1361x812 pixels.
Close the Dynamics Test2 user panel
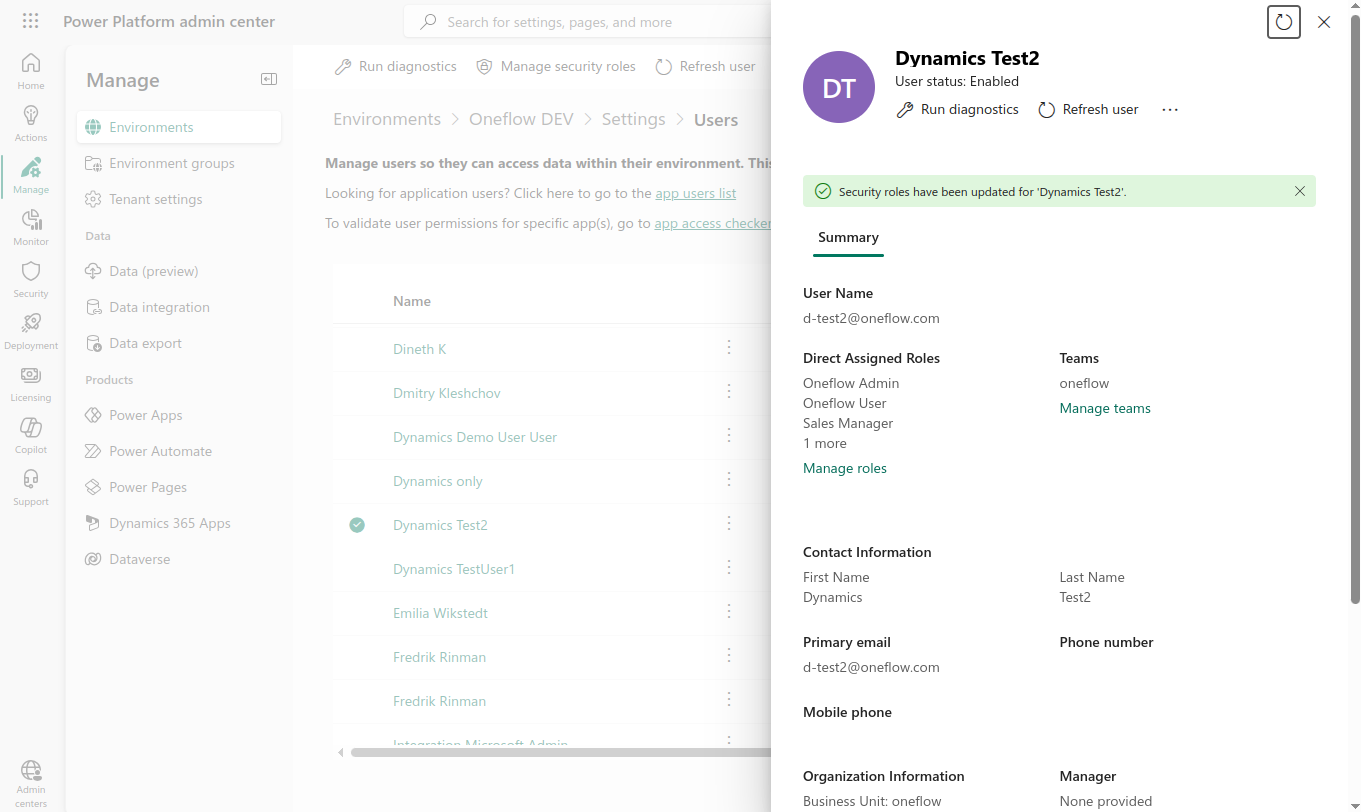click(1324, 22)
